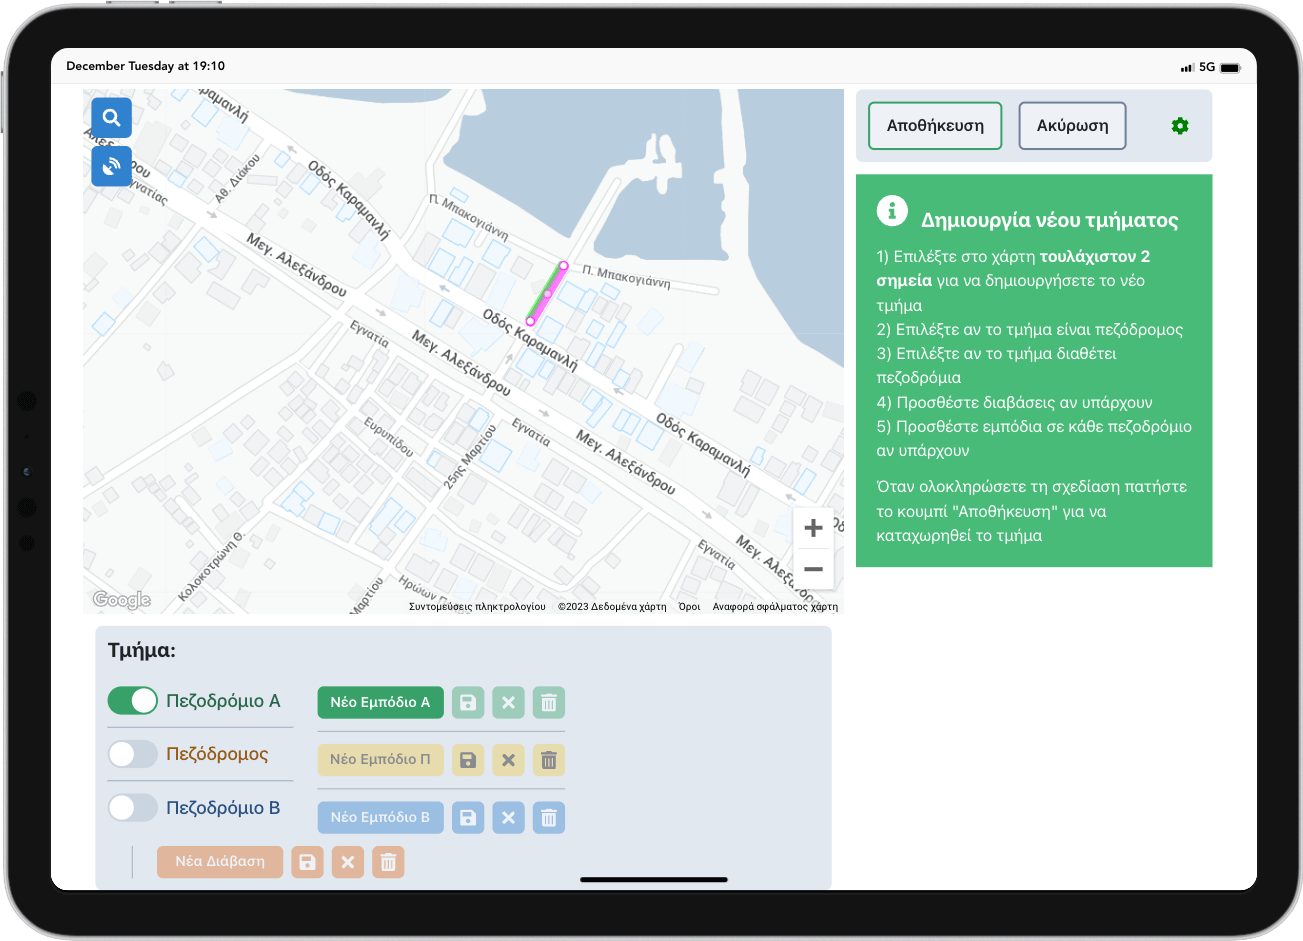
Task: Click cancel X icon beside Νέο Εμπόδιο Β
Action: pyautogui.click(x=508, y=818)
